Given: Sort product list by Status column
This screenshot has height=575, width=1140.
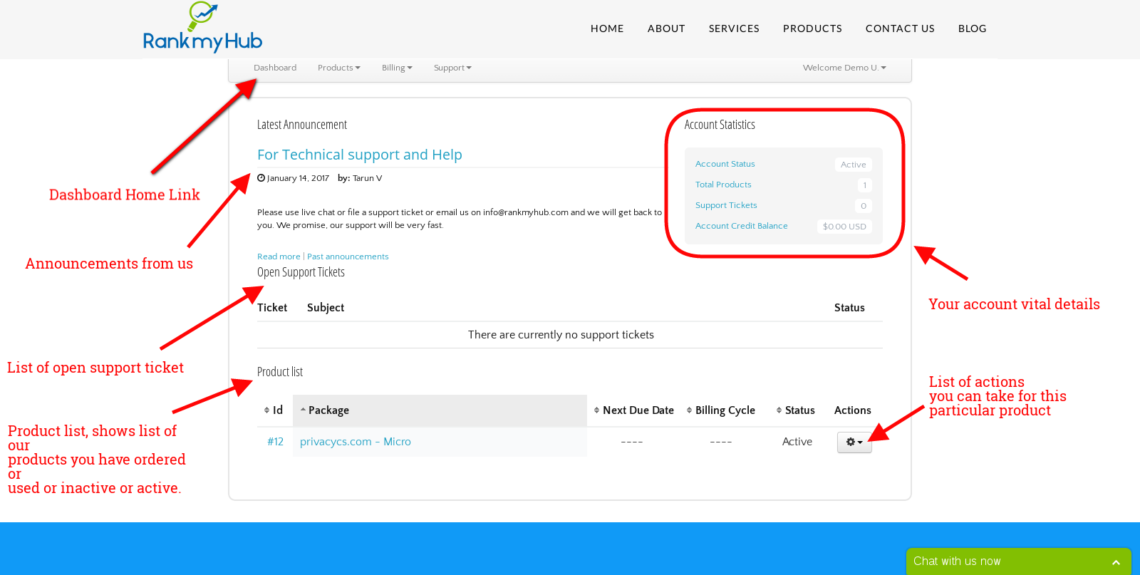Looking at the screenshot, I should (795, 410).
